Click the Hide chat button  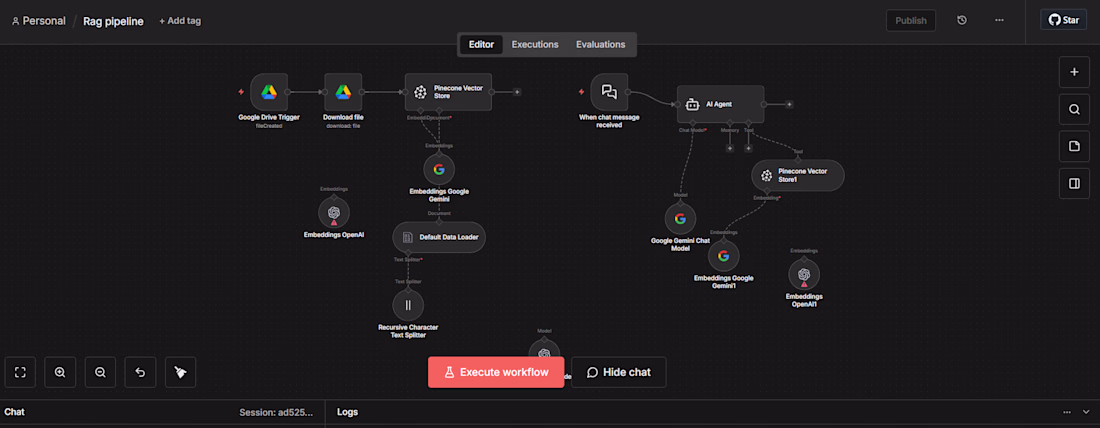pos(619,373)
